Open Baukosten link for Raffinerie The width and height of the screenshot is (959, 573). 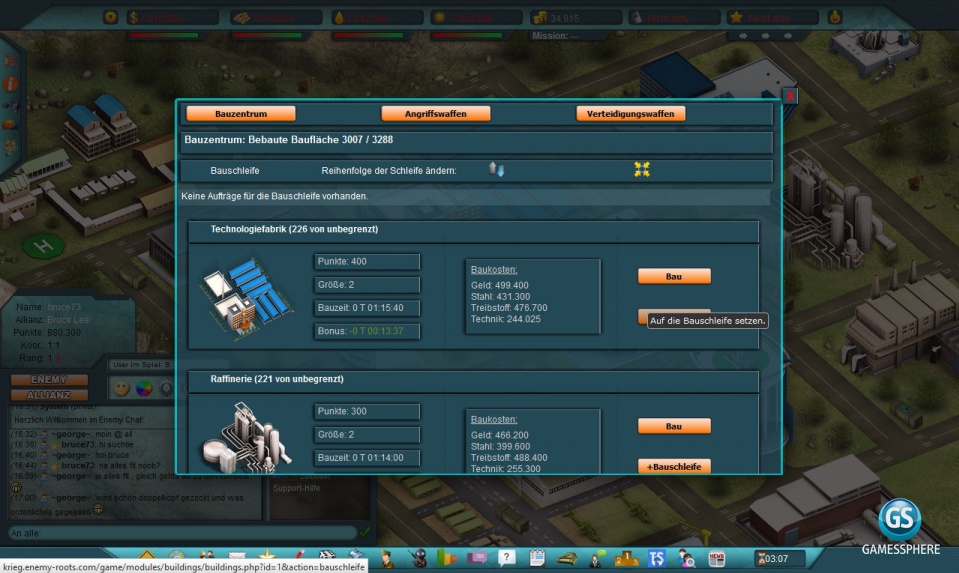[494, 420]
